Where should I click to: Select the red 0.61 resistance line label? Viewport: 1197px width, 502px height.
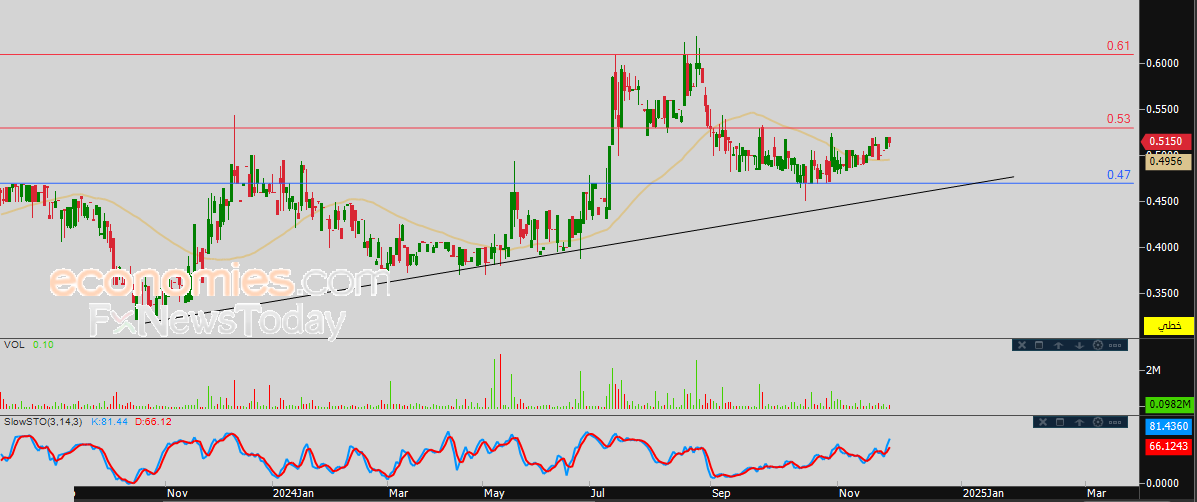[x=1118, y=47]
